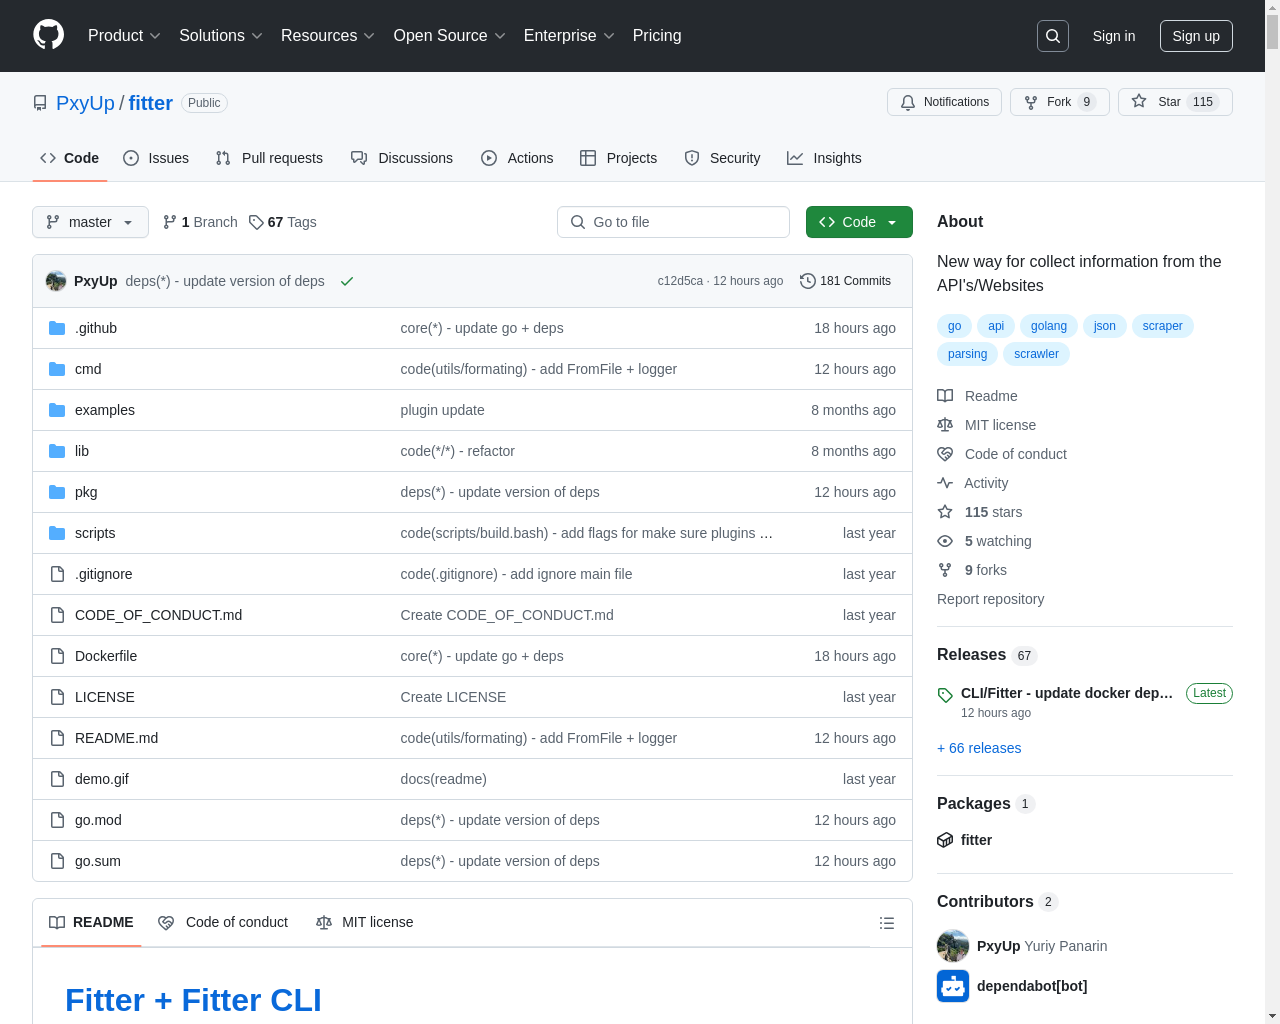Open the scraper topic tag
Image resolution: width=1280 pixels, height=1024 pixels.
tap(1162, 326)
